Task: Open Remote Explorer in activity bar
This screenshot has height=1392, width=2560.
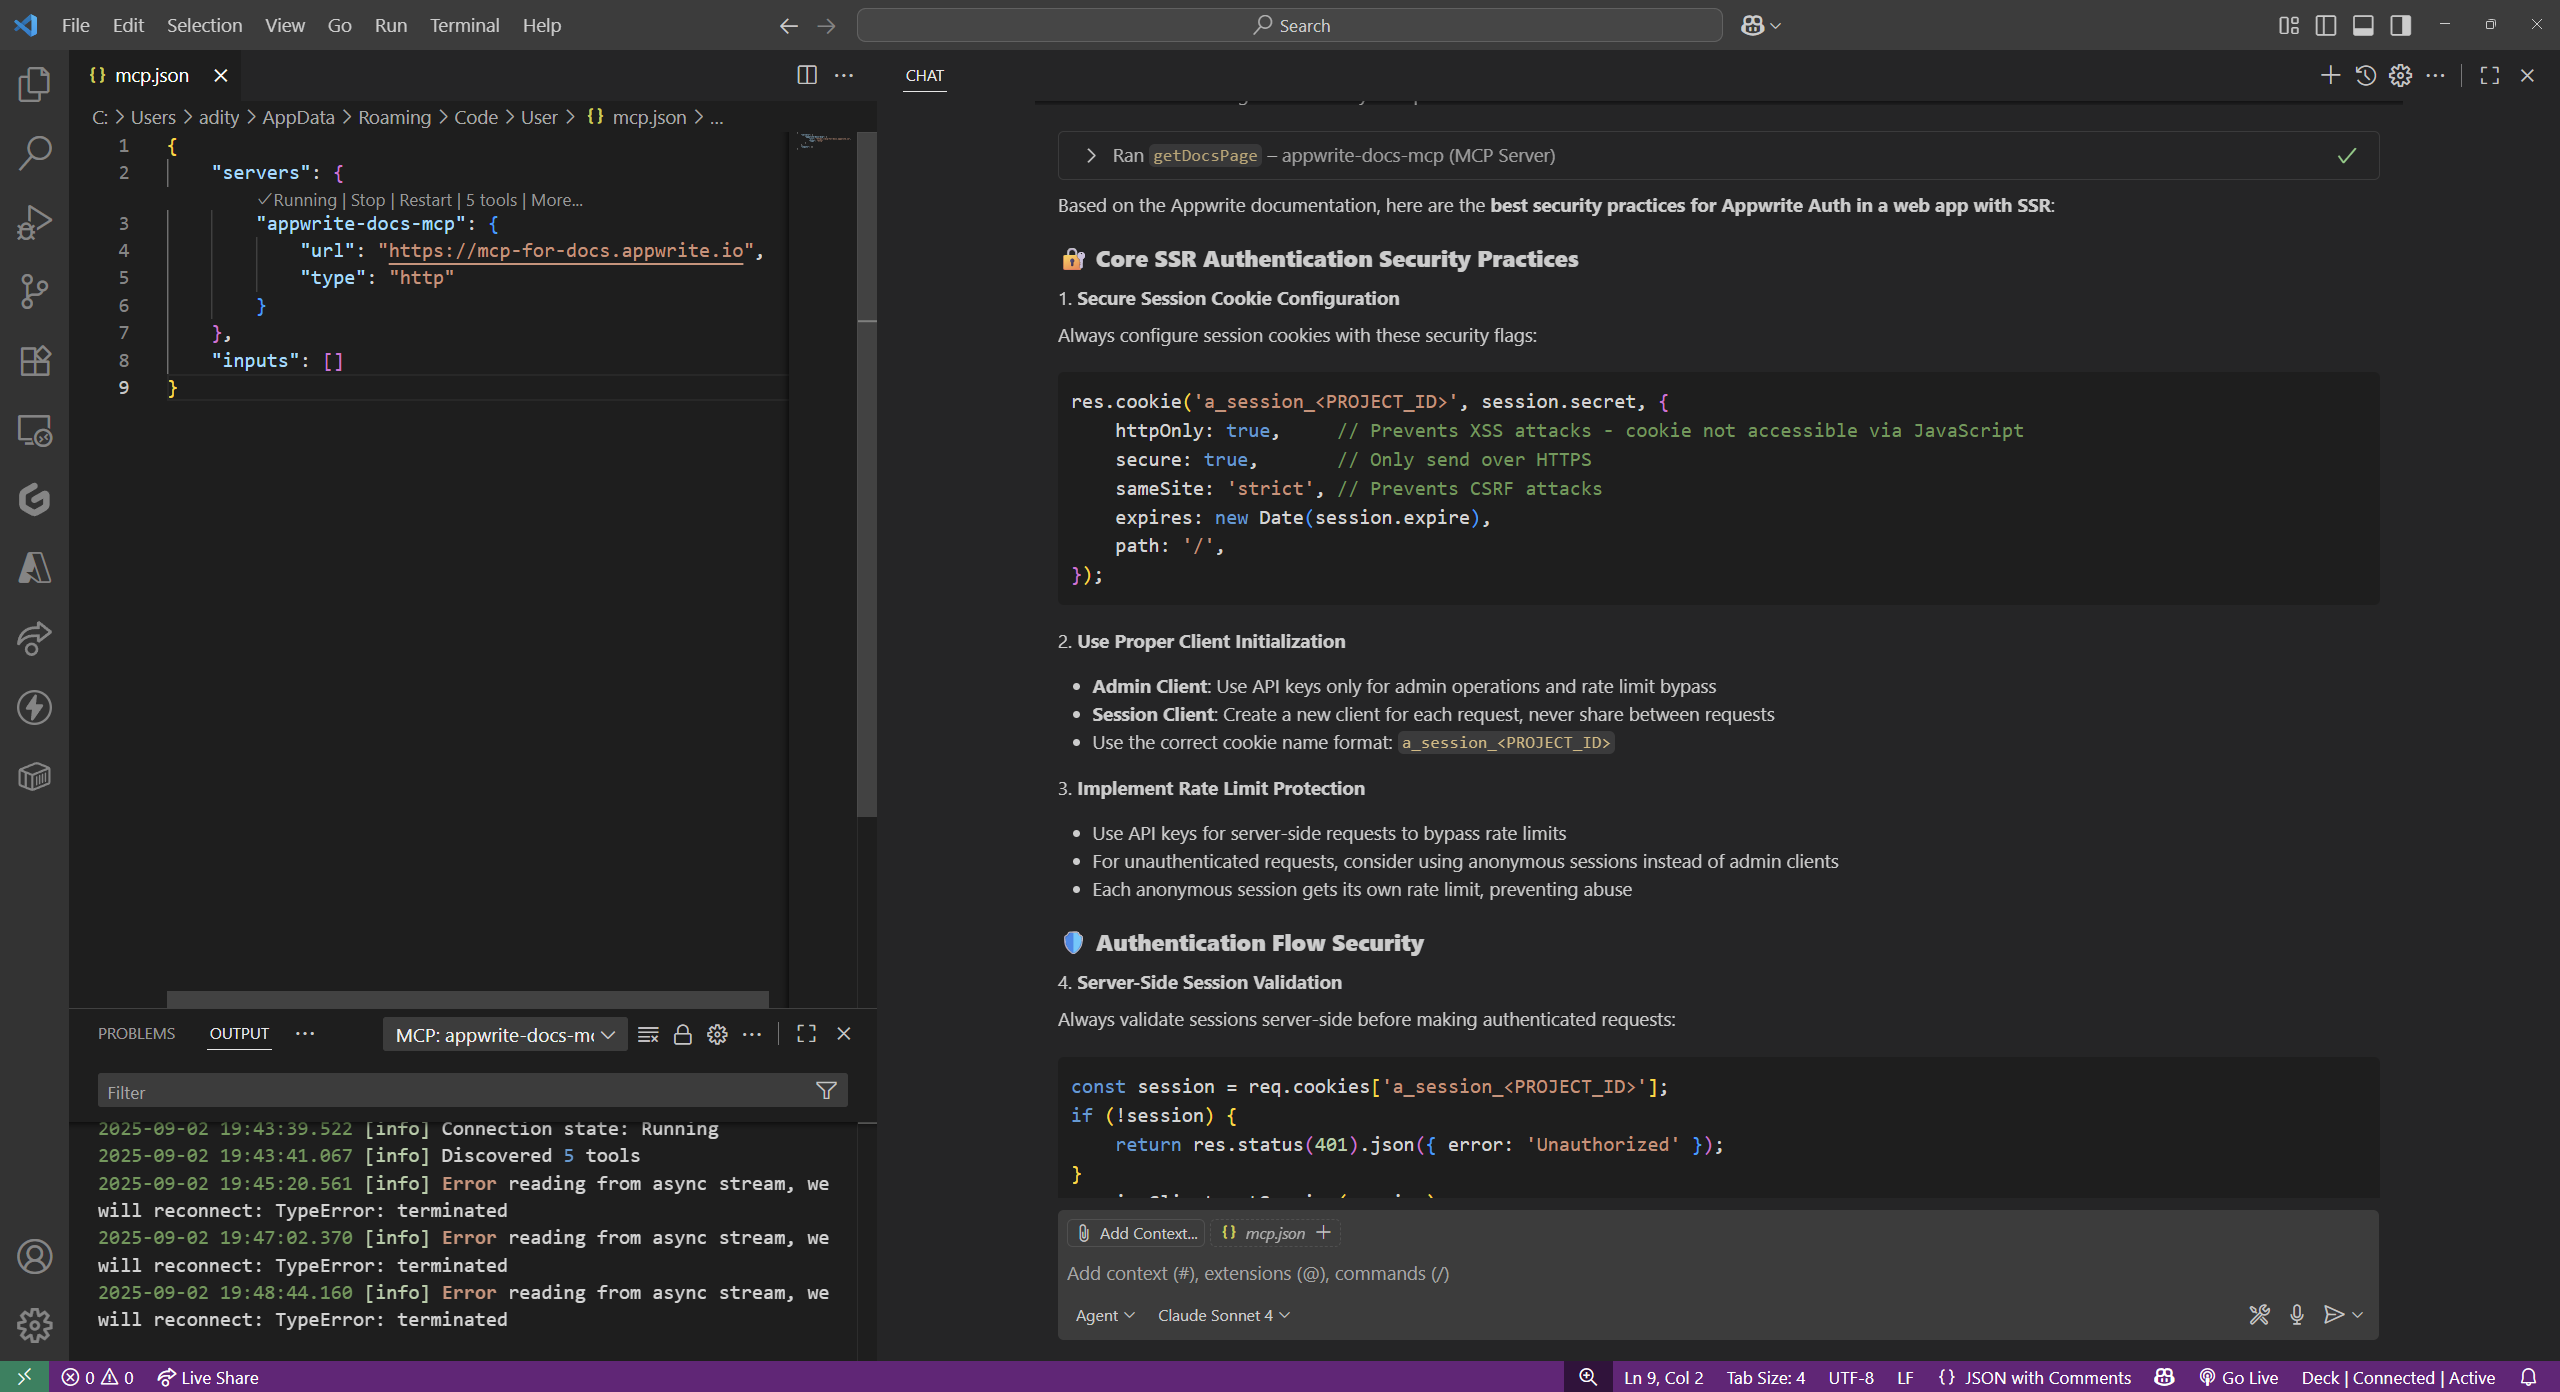Action: (34, 430)
